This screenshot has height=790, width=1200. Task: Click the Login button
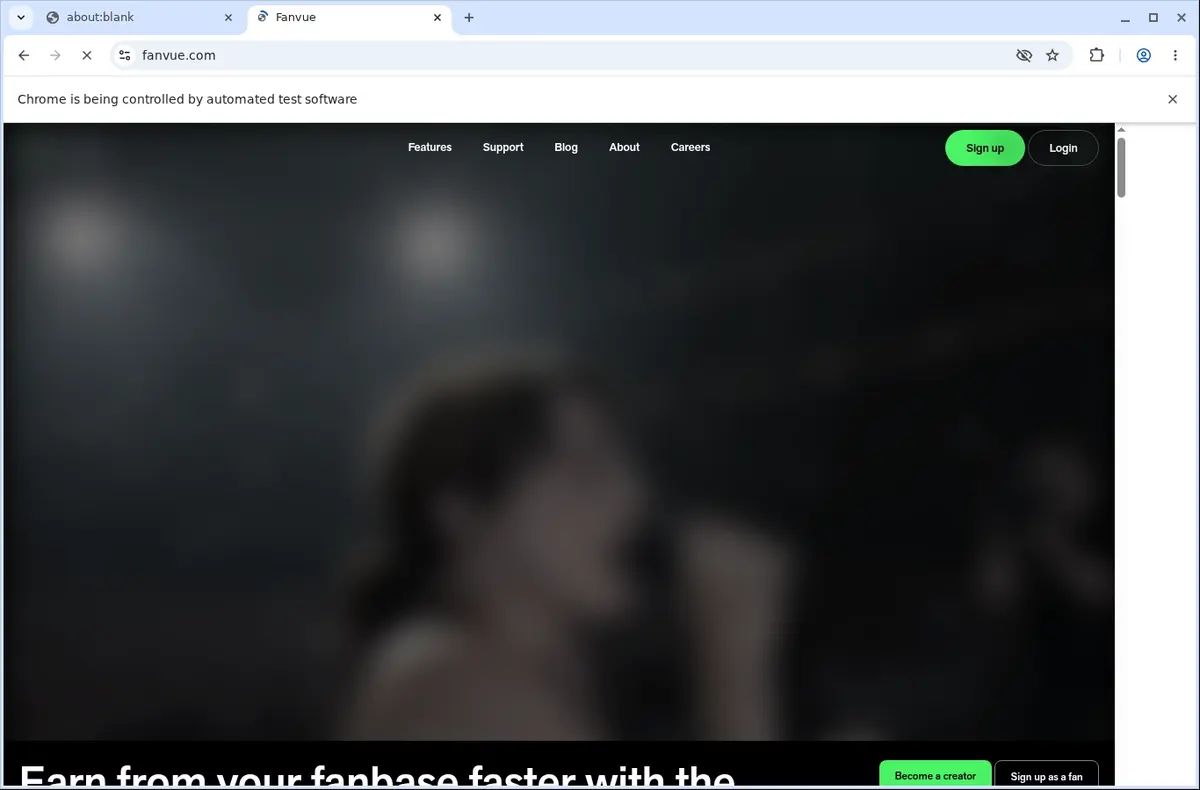[1063, 148]
